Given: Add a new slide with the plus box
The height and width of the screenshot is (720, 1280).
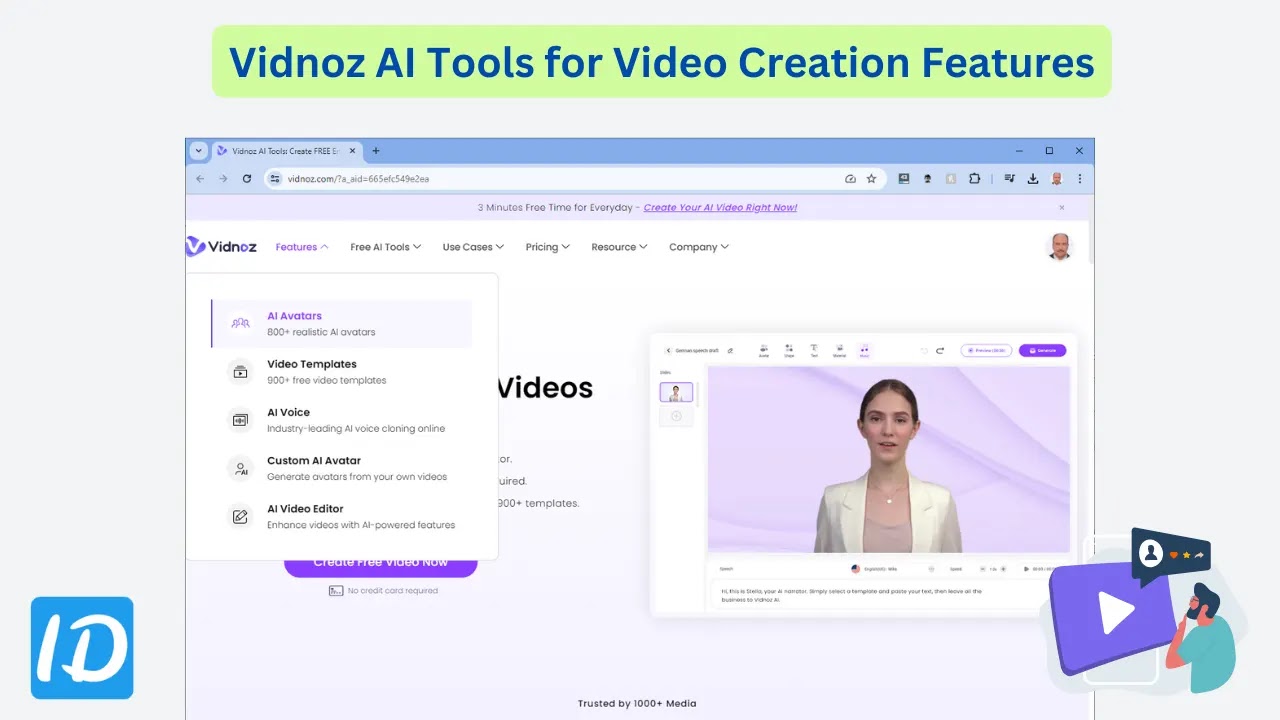Looking at the screenshot, I should click(x=676, y=415).
